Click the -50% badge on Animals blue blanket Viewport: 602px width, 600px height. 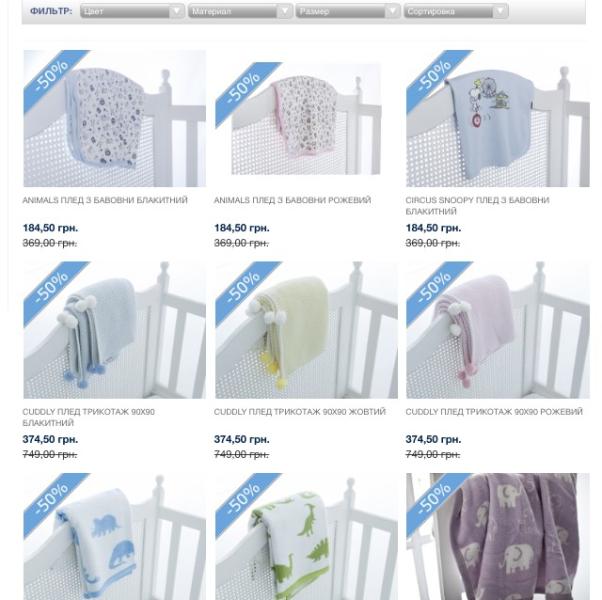coord(51,77)
